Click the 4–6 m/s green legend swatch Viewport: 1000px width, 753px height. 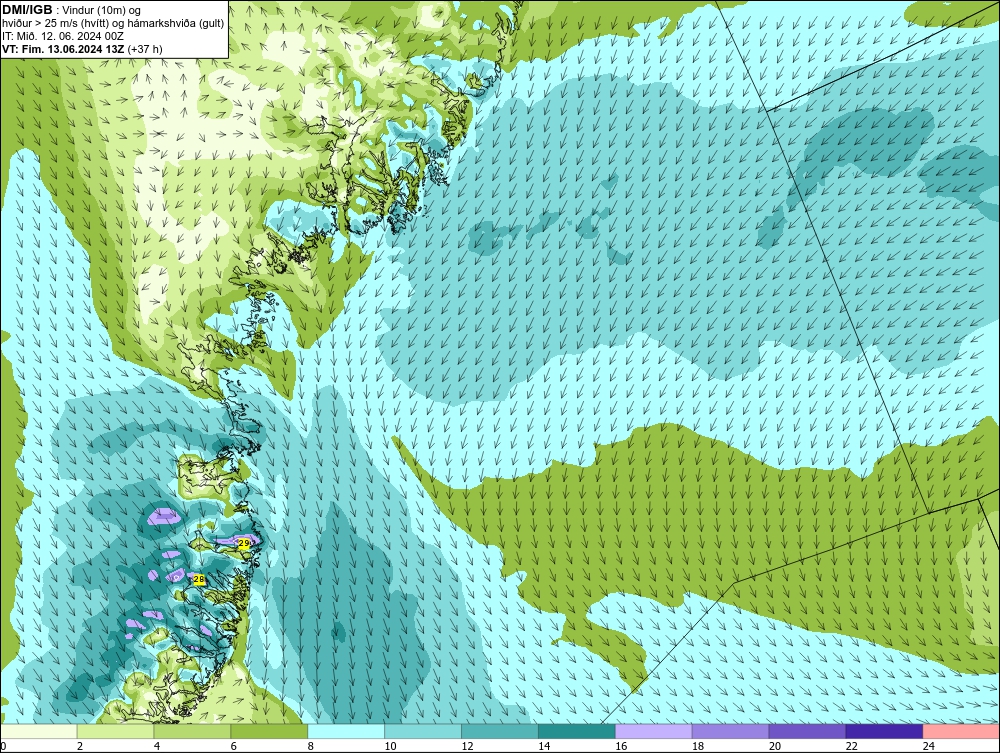[x=193, y=731]
